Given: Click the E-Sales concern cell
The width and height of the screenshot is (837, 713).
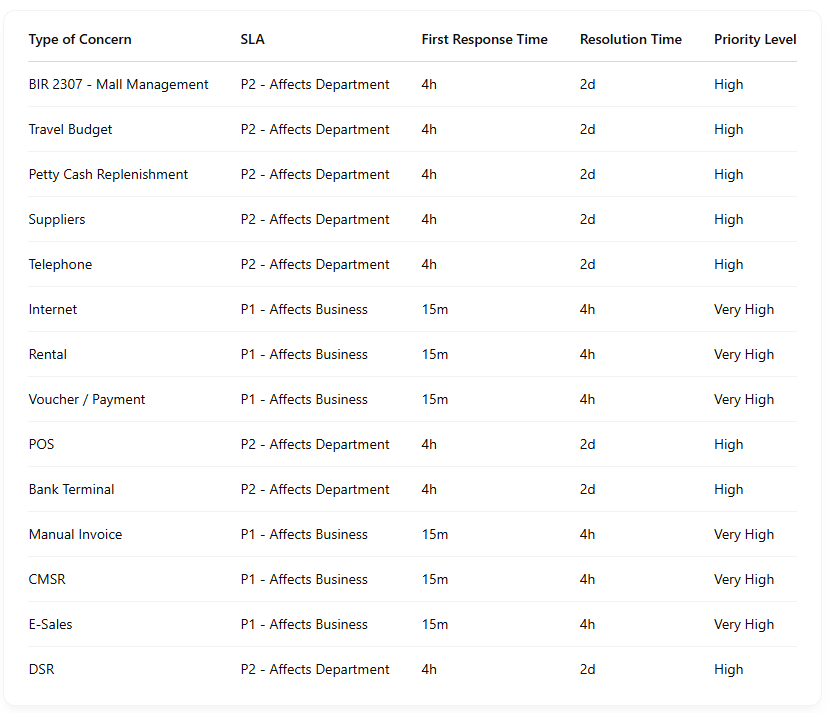Looking at the screenshot, I should click(x=50, y=625).
